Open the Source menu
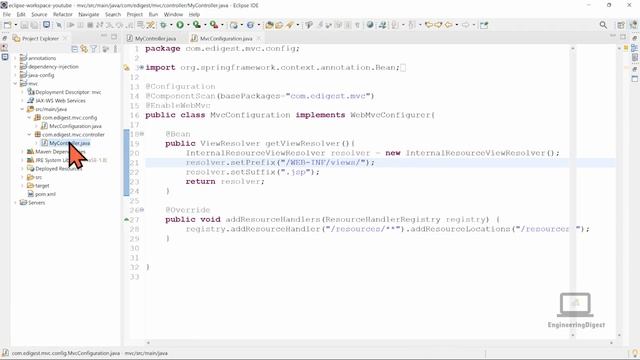This screenshot has width=640, height=360. coord(39,14)
